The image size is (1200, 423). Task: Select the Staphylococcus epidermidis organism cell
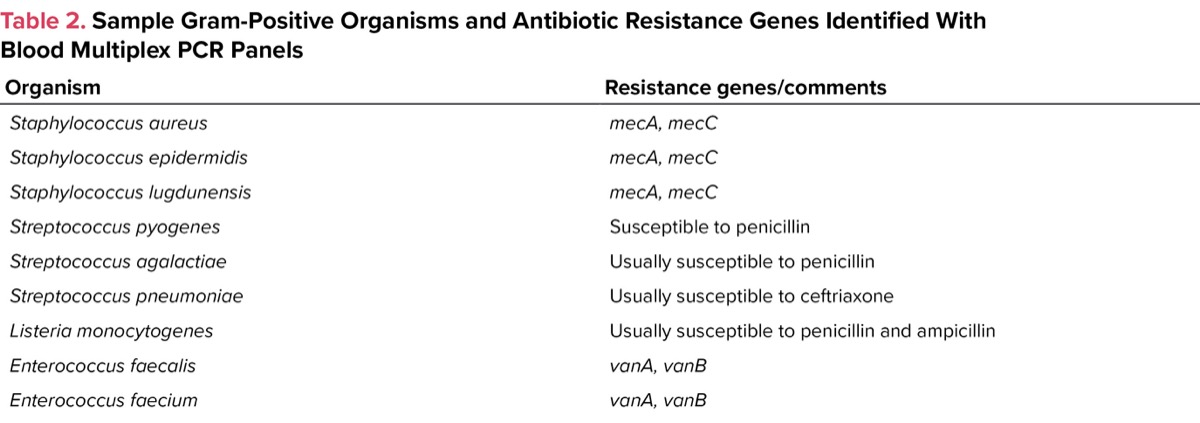[x=128, y=158]
